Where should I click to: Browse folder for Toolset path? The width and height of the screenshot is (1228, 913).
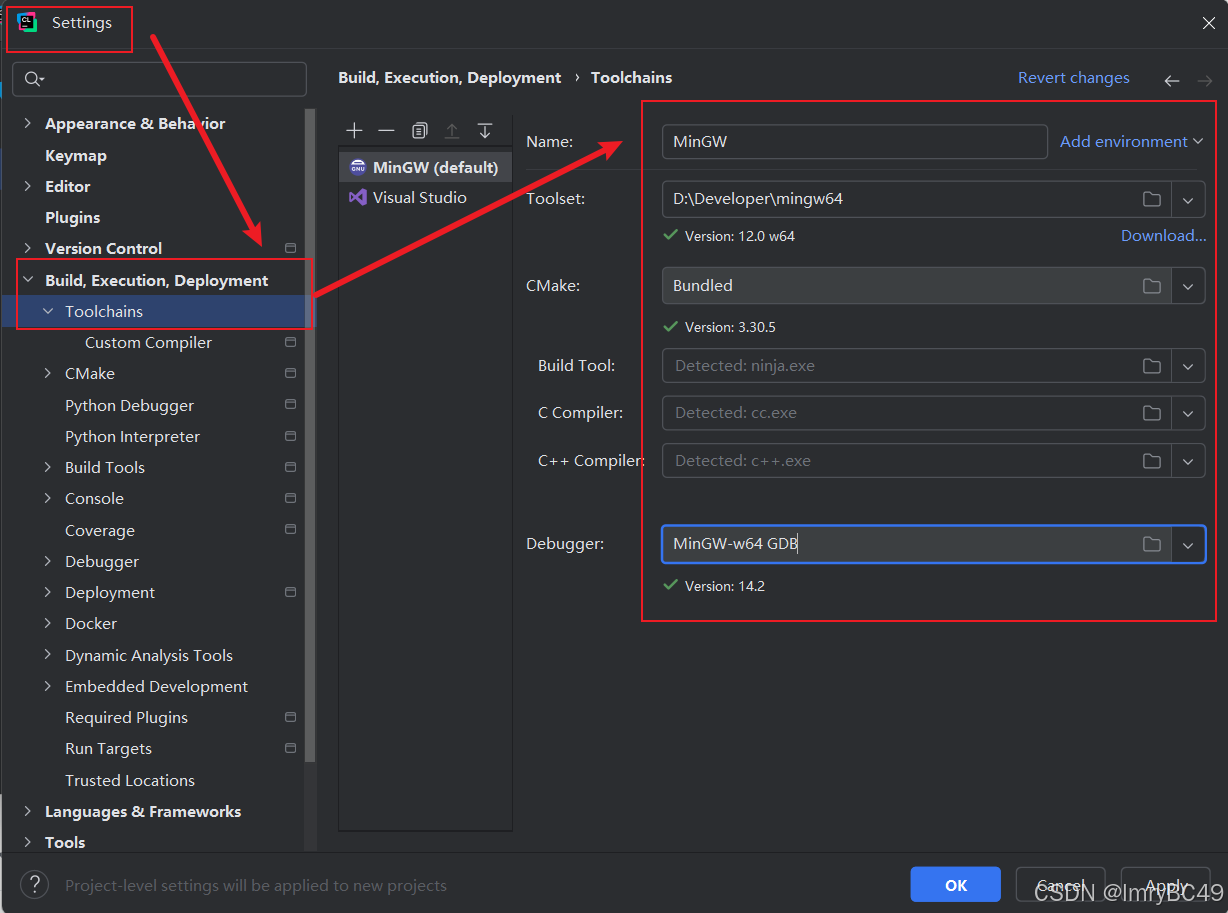[1152, 199]
